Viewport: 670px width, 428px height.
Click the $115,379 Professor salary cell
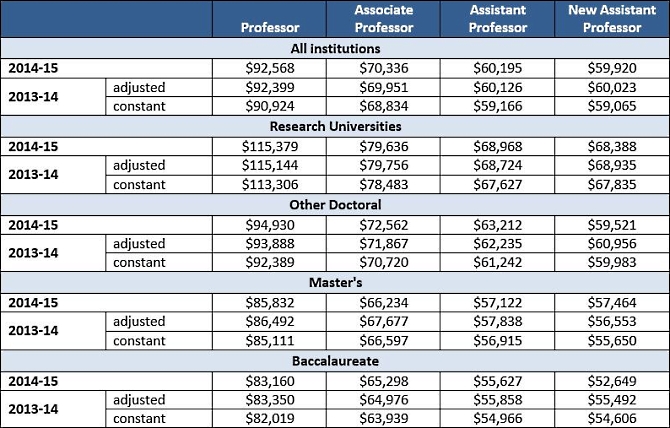(x=270, y=146)
